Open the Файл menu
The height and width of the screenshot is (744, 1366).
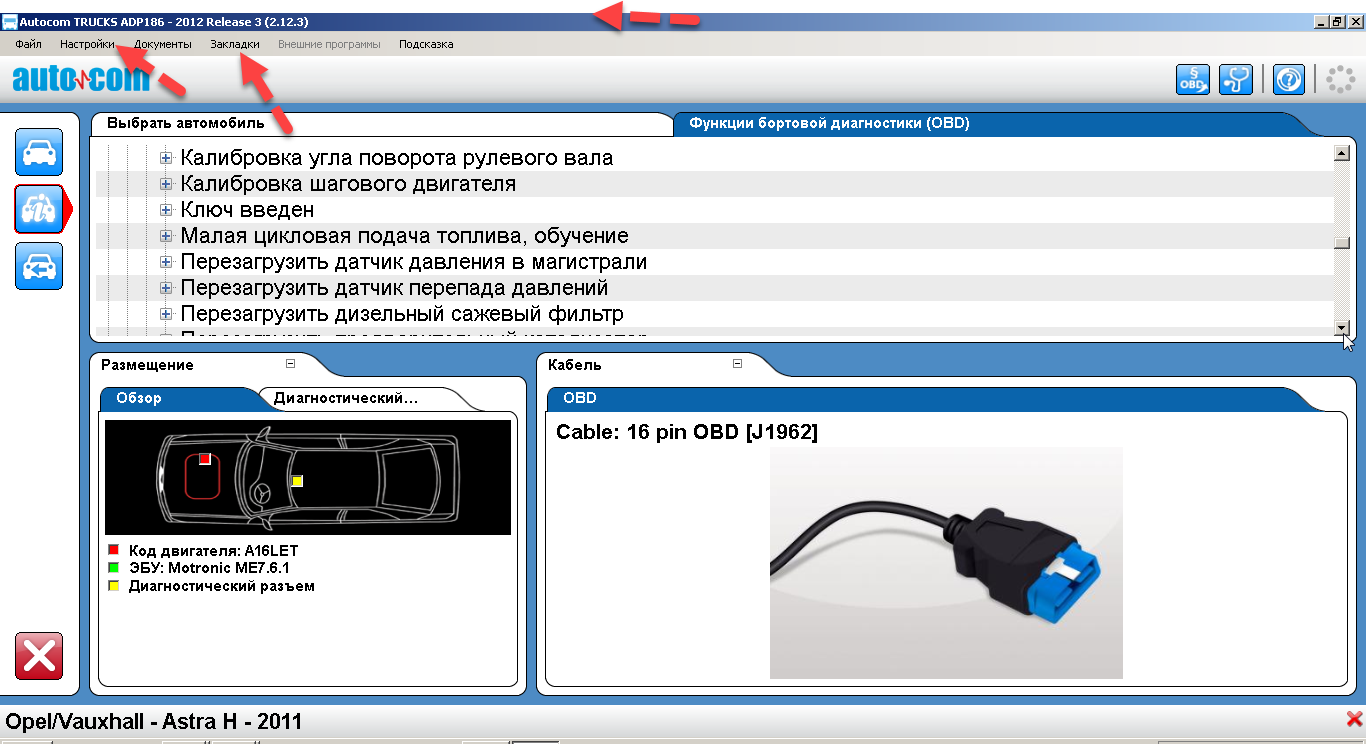[28, 44]
